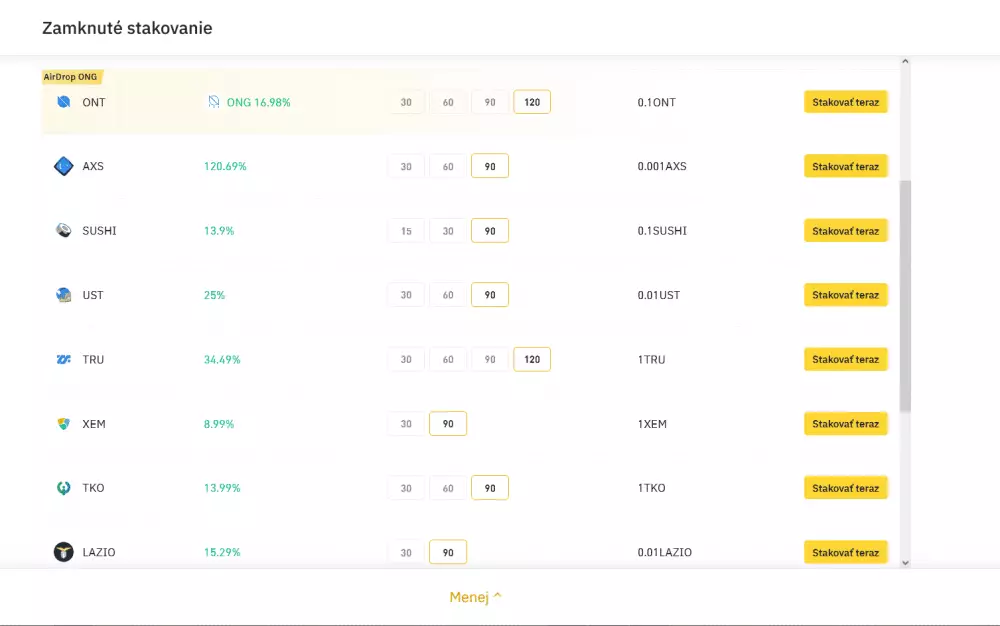The image size is (1000, 626).
Task: Collapse the list using Menej
Action: [x=474, y=596]
